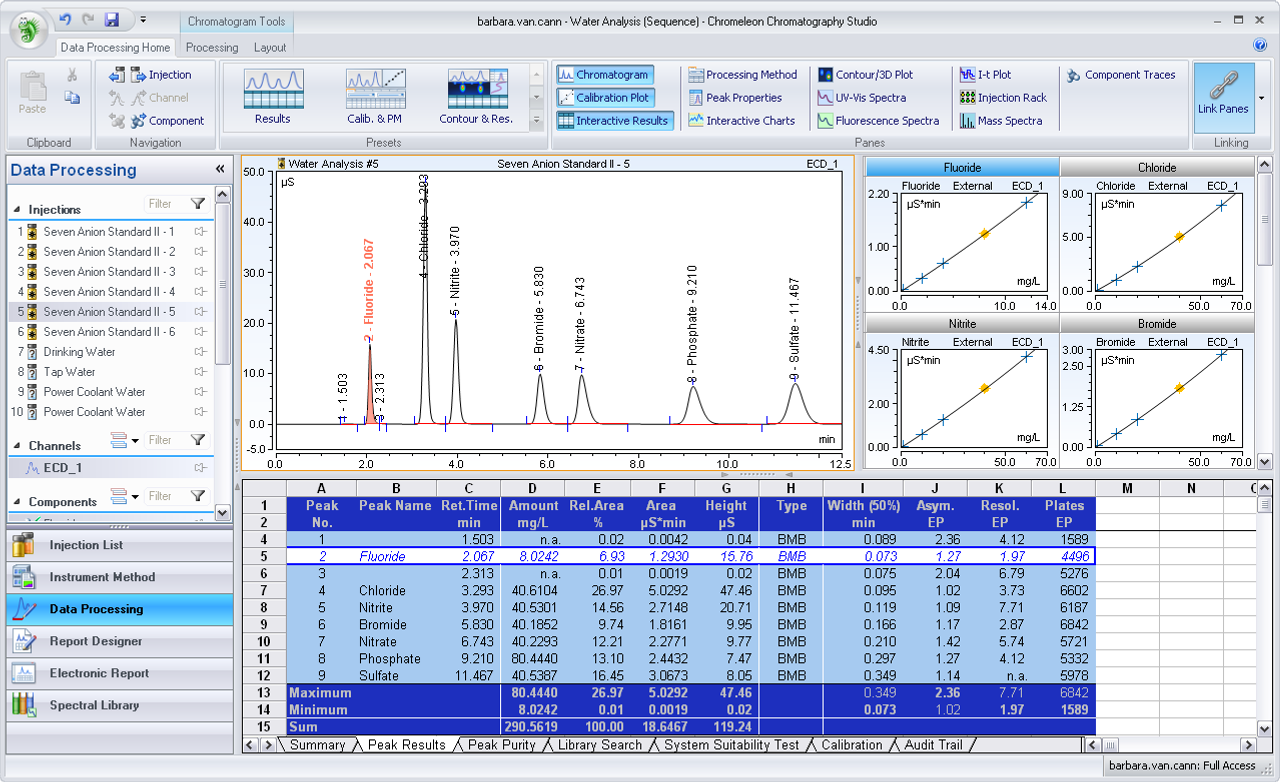Open the Peak Properties pane

click(x=735, y=98)
